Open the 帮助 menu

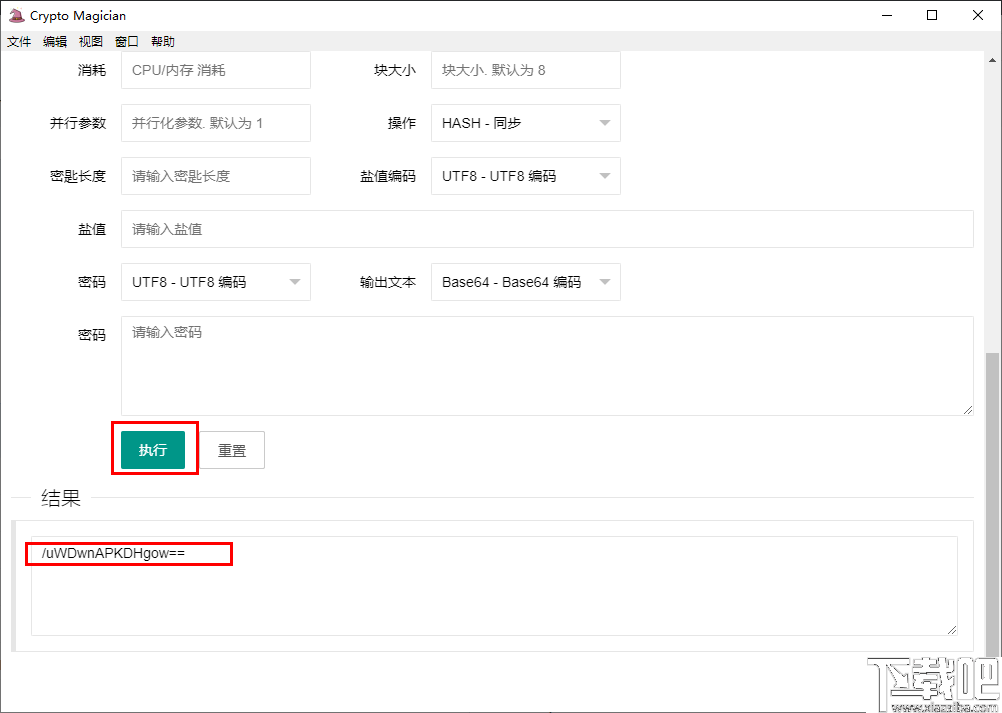point(163,41)
